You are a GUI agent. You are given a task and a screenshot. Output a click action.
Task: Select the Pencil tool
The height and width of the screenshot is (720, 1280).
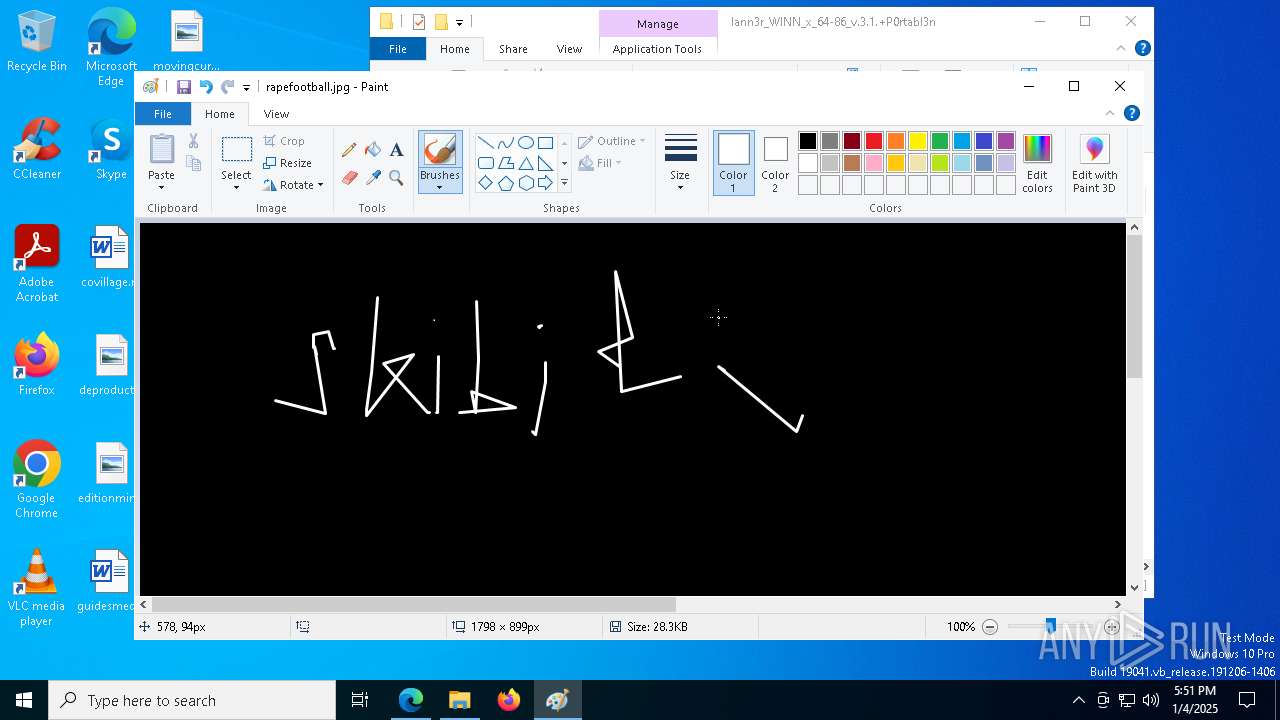pyautogui.click(x=349, y=150)
